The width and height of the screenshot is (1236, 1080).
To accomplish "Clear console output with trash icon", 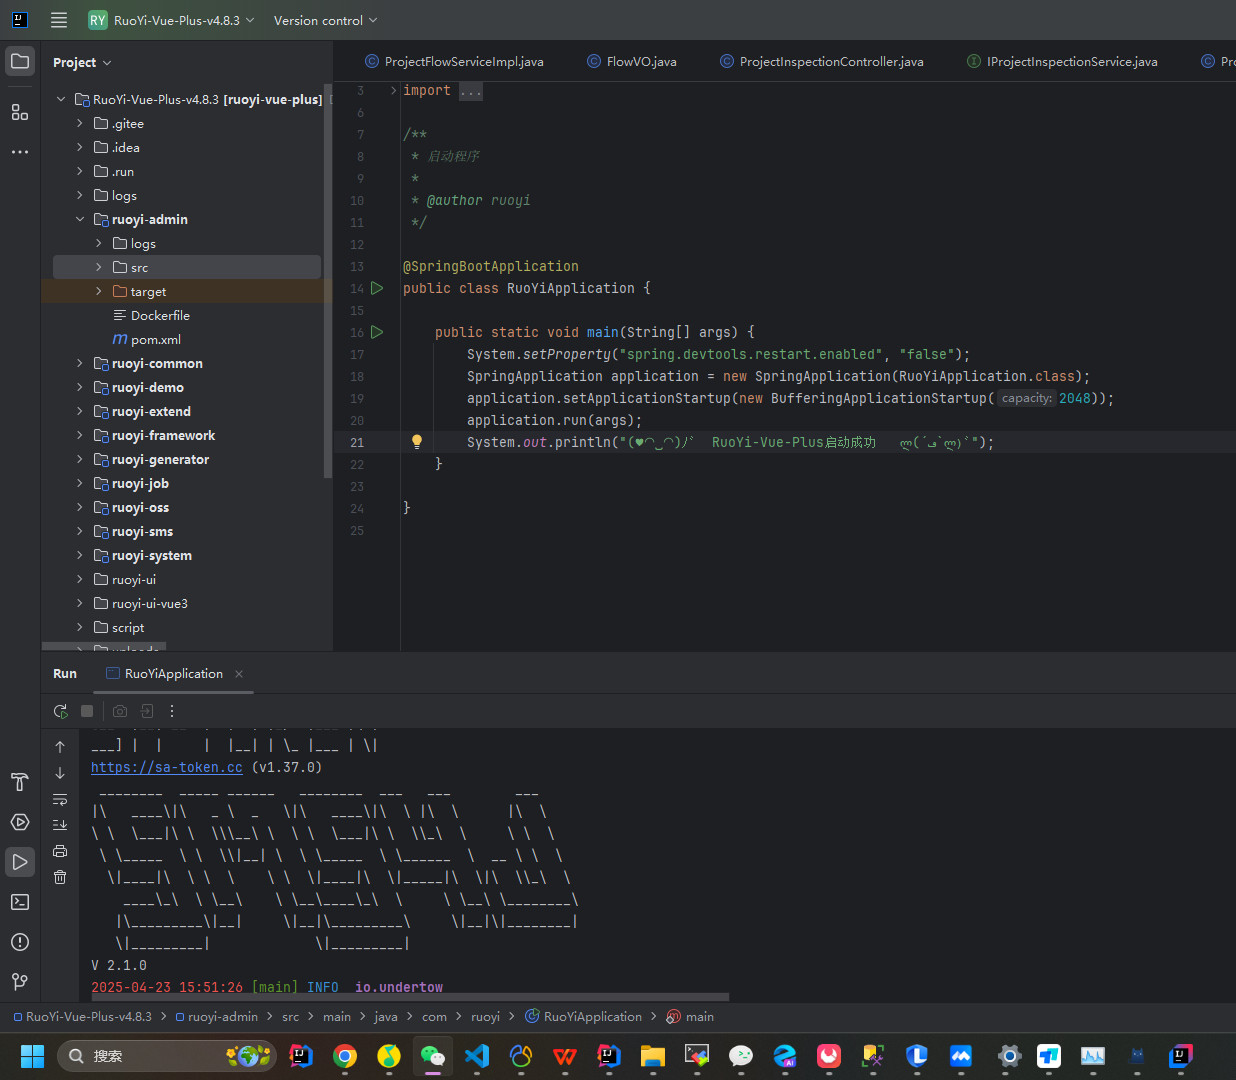I will 60,877.
